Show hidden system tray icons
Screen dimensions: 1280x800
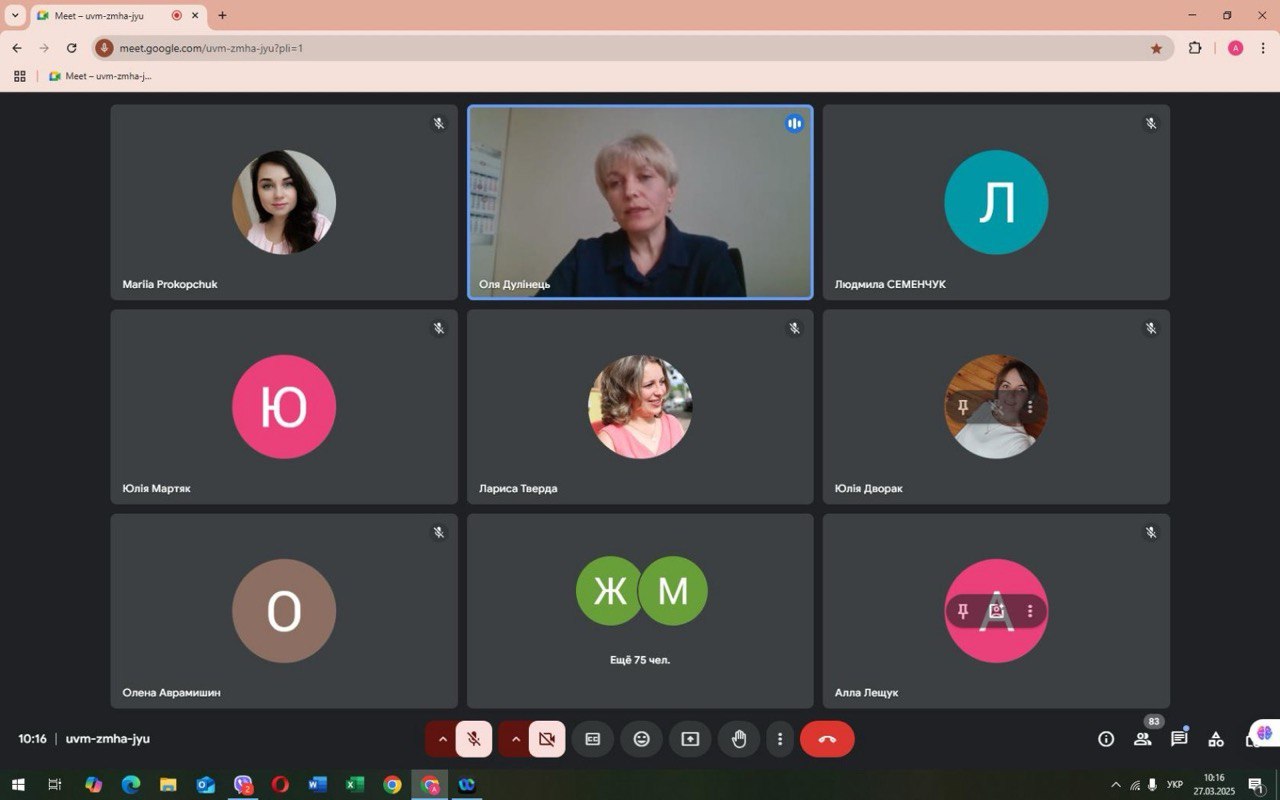(1116, 785)
